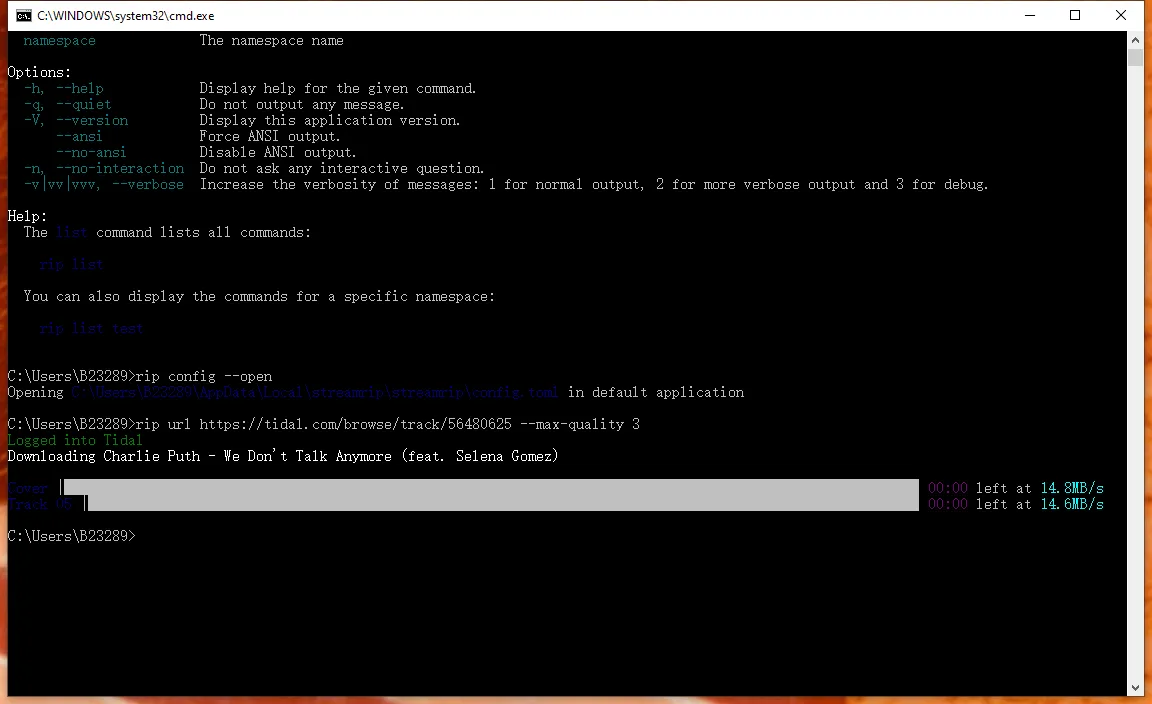Click 'The namespace name' description

pyautogui.click(x=271, y=40)
